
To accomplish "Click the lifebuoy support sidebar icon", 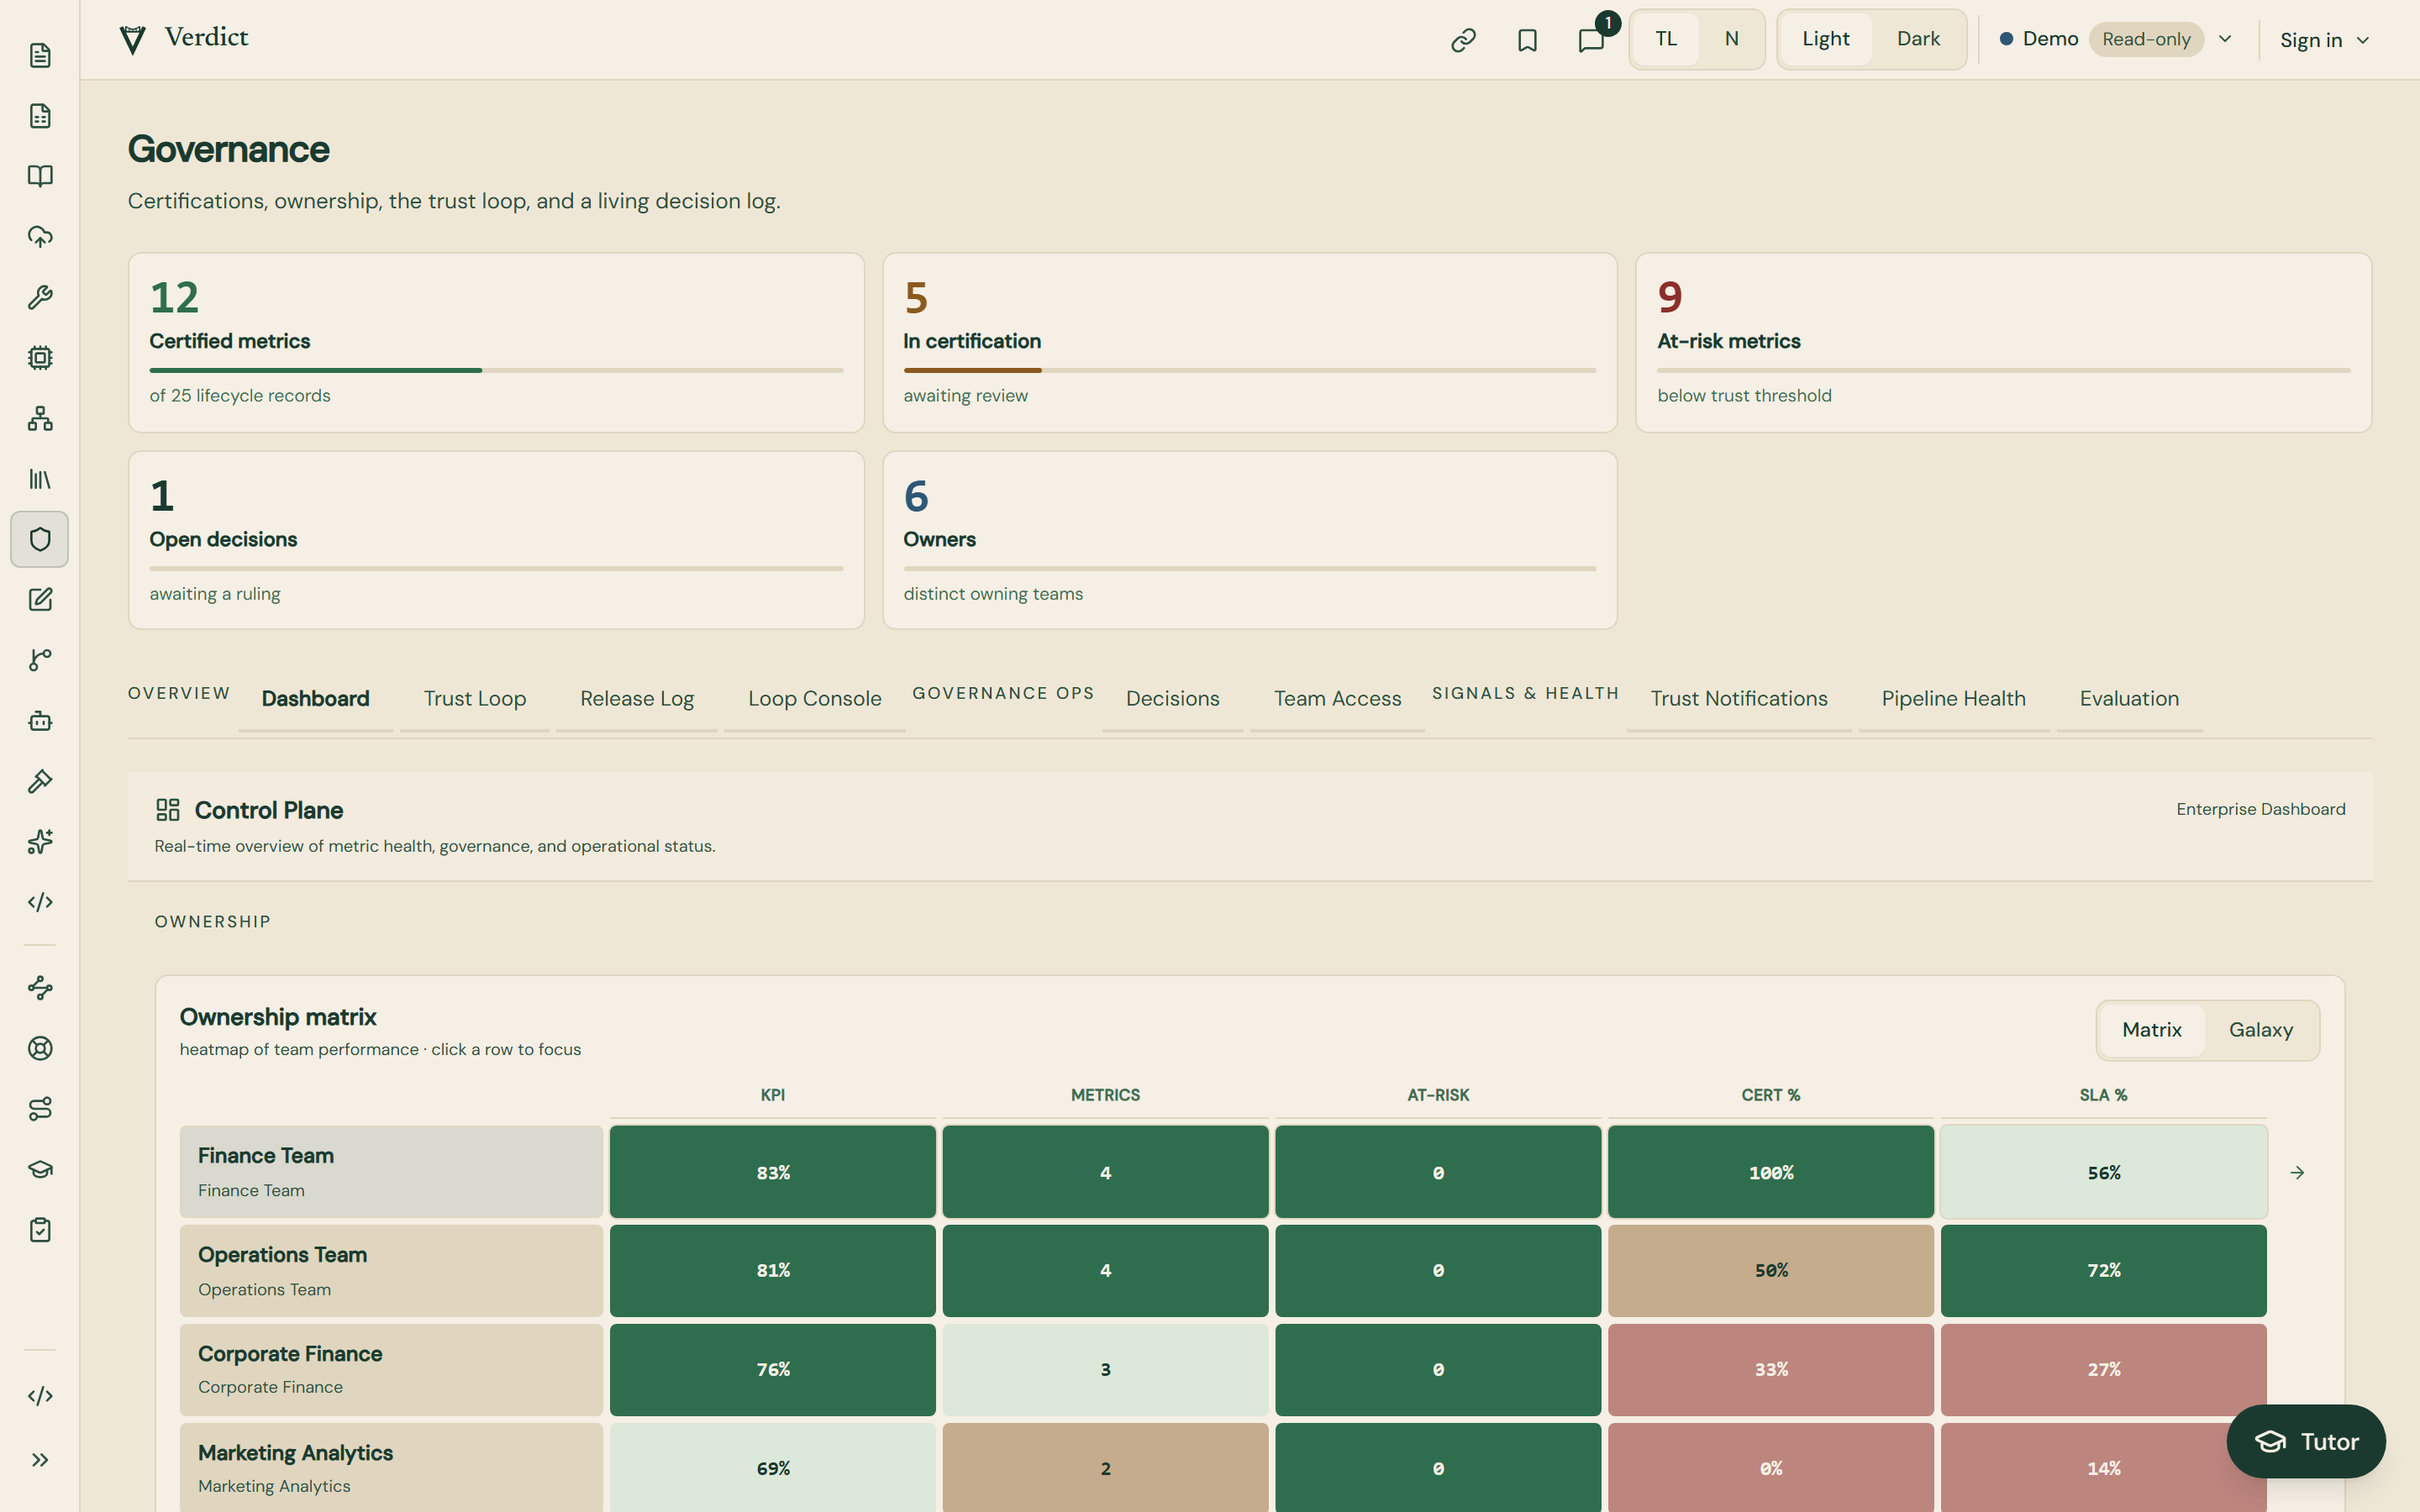I will (40, 1048).
